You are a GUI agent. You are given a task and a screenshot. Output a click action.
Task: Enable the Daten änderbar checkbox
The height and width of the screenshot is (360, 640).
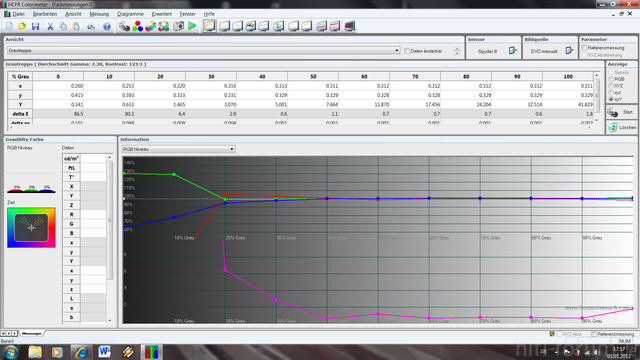pos(407,51)
